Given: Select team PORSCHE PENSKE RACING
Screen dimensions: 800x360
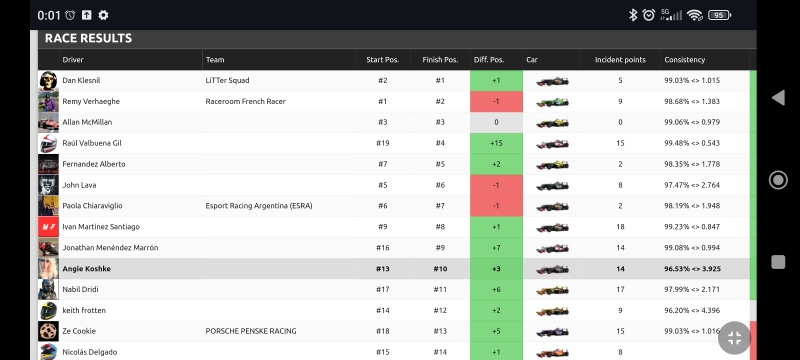Looking at the screenshot, I should tap(251, 331).
